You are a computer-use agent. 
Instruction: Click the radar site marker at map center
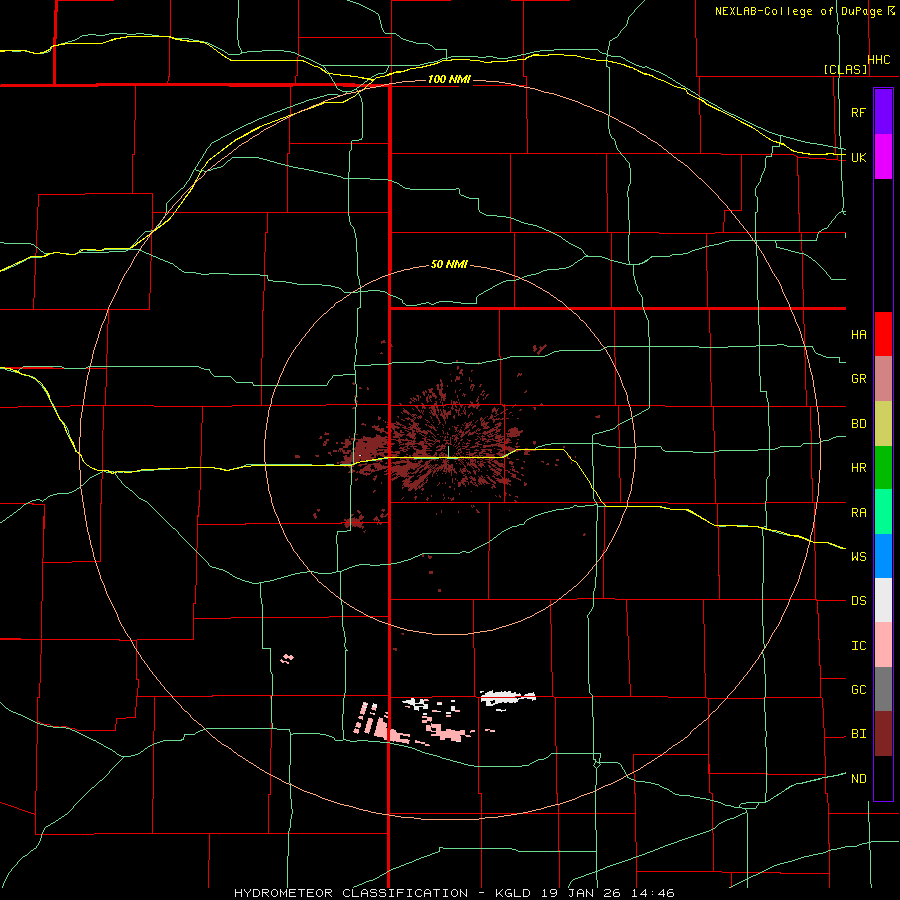click(449, 451)
